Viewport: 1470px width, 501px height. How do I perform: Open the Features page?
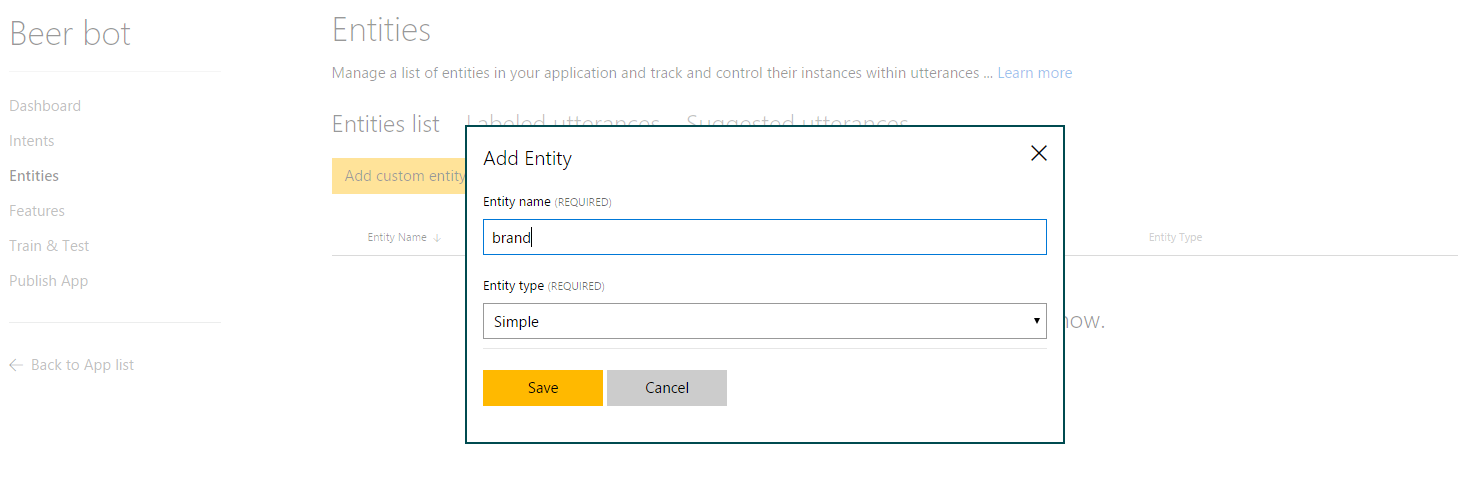click(x=37, y=211)
